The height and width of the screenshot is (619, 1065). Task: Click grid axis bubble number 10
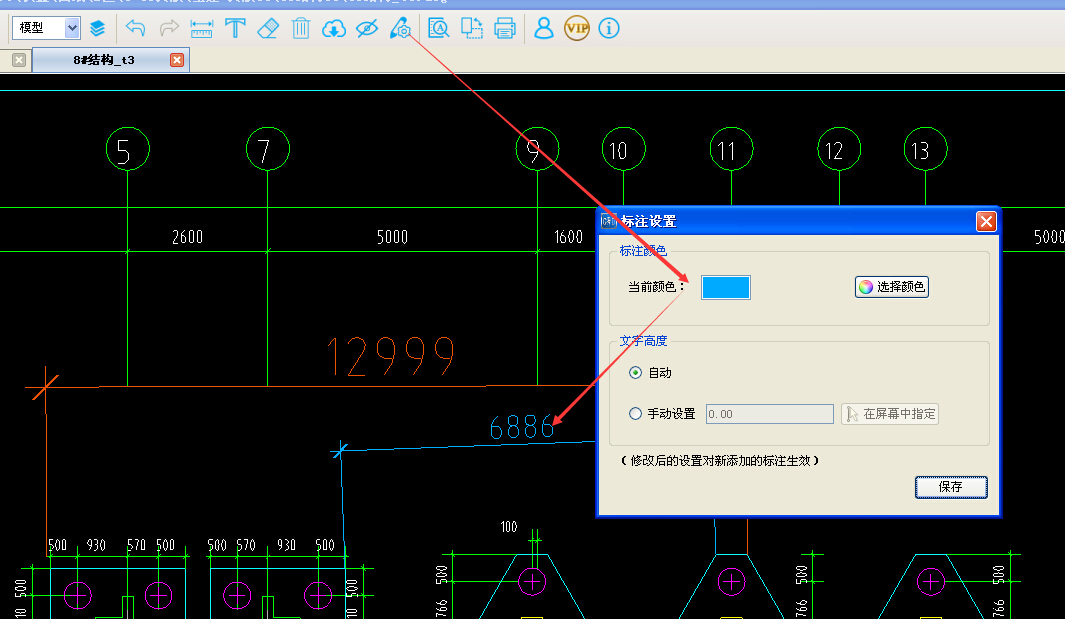(x=624, y=149)
